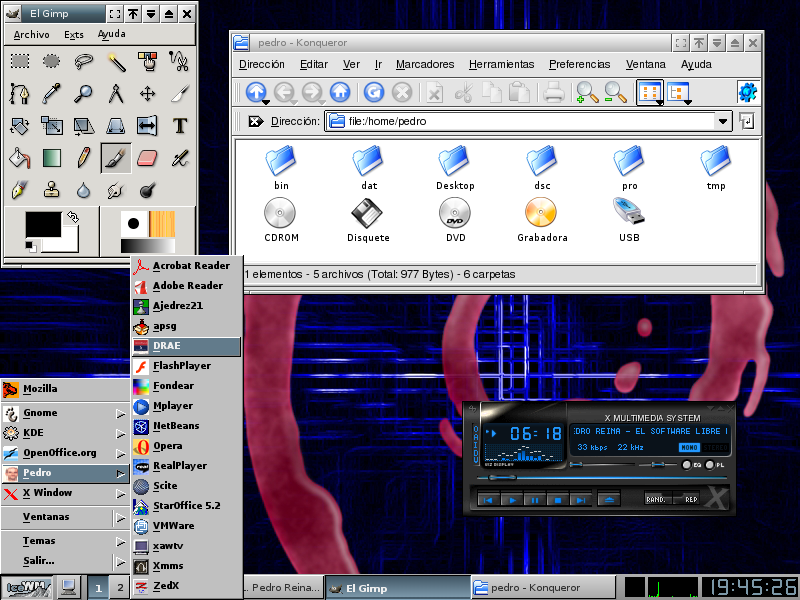Click the zoom in magnifier icon
Screen dimensions: 800x600
coord(587,93)
